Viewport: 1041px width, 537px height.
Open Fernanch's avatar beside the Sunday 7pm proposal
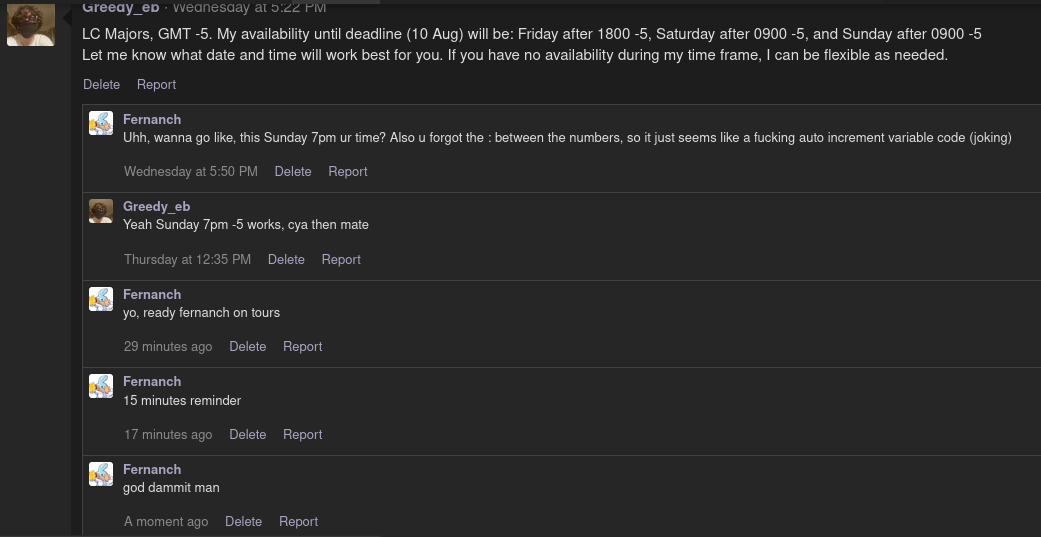pos(101,123)
